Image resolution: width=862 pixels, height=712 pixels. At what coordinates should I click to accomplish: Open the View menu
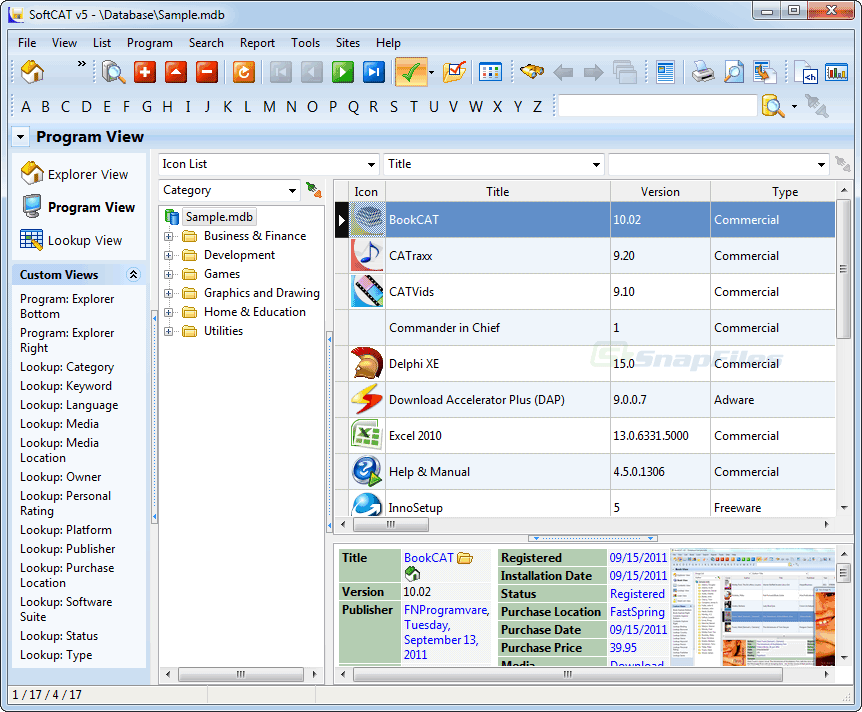(64, 43)
